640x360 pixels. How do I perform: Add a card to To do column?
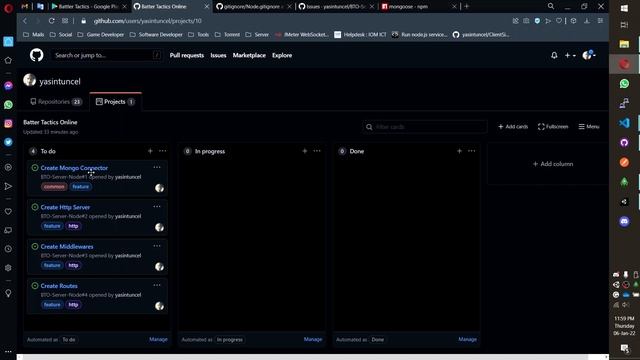[150, 151]
